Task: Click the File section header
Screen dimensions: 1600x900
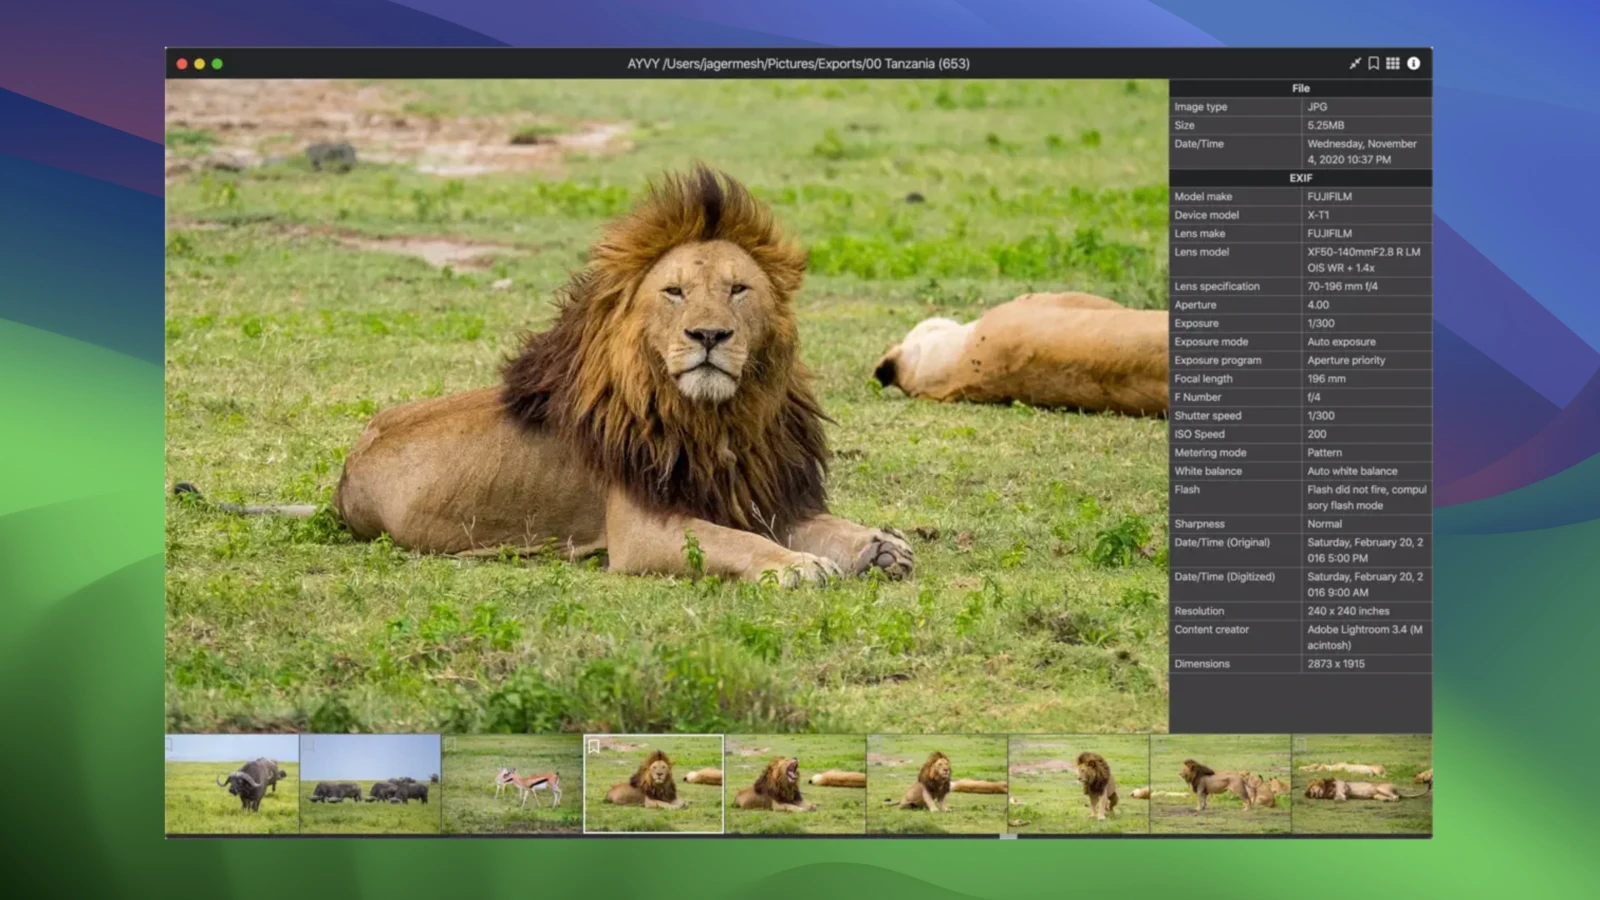Action: click(x=1300, y=88)
